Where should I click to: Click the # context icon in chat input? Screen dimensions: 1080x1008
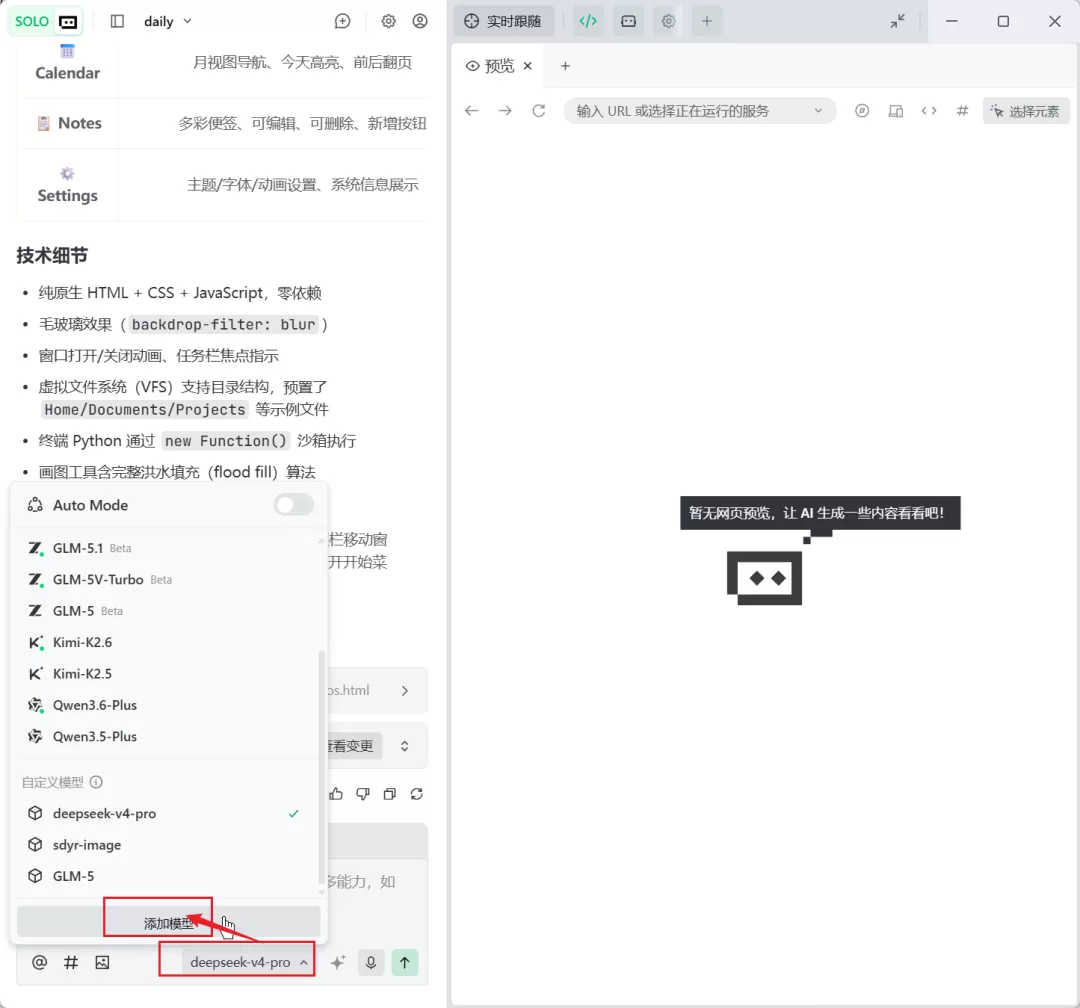coord(71,963)
